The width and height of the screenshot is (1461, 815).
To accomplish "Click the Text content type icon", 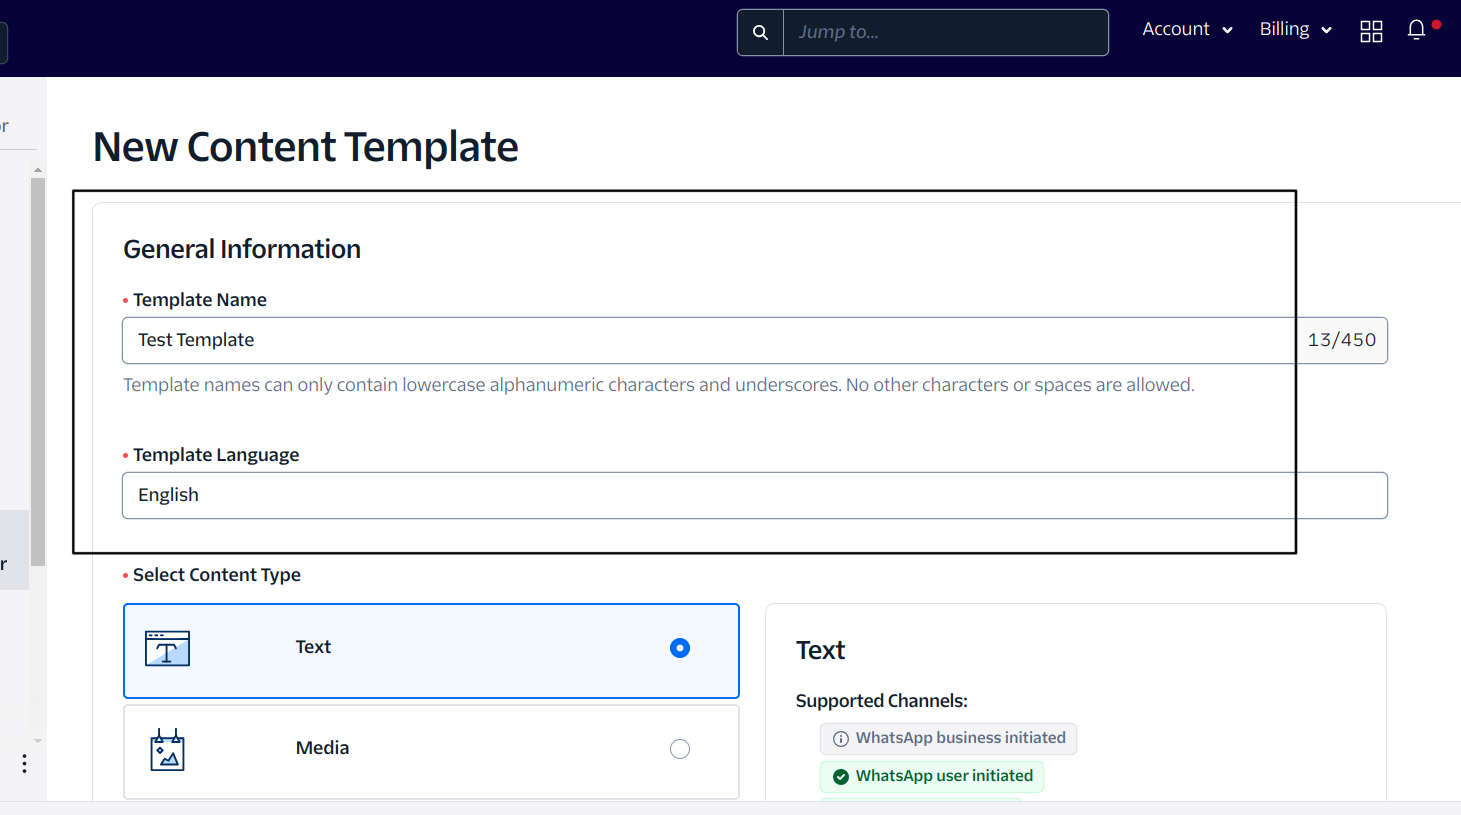I will (x=167, y=648).
